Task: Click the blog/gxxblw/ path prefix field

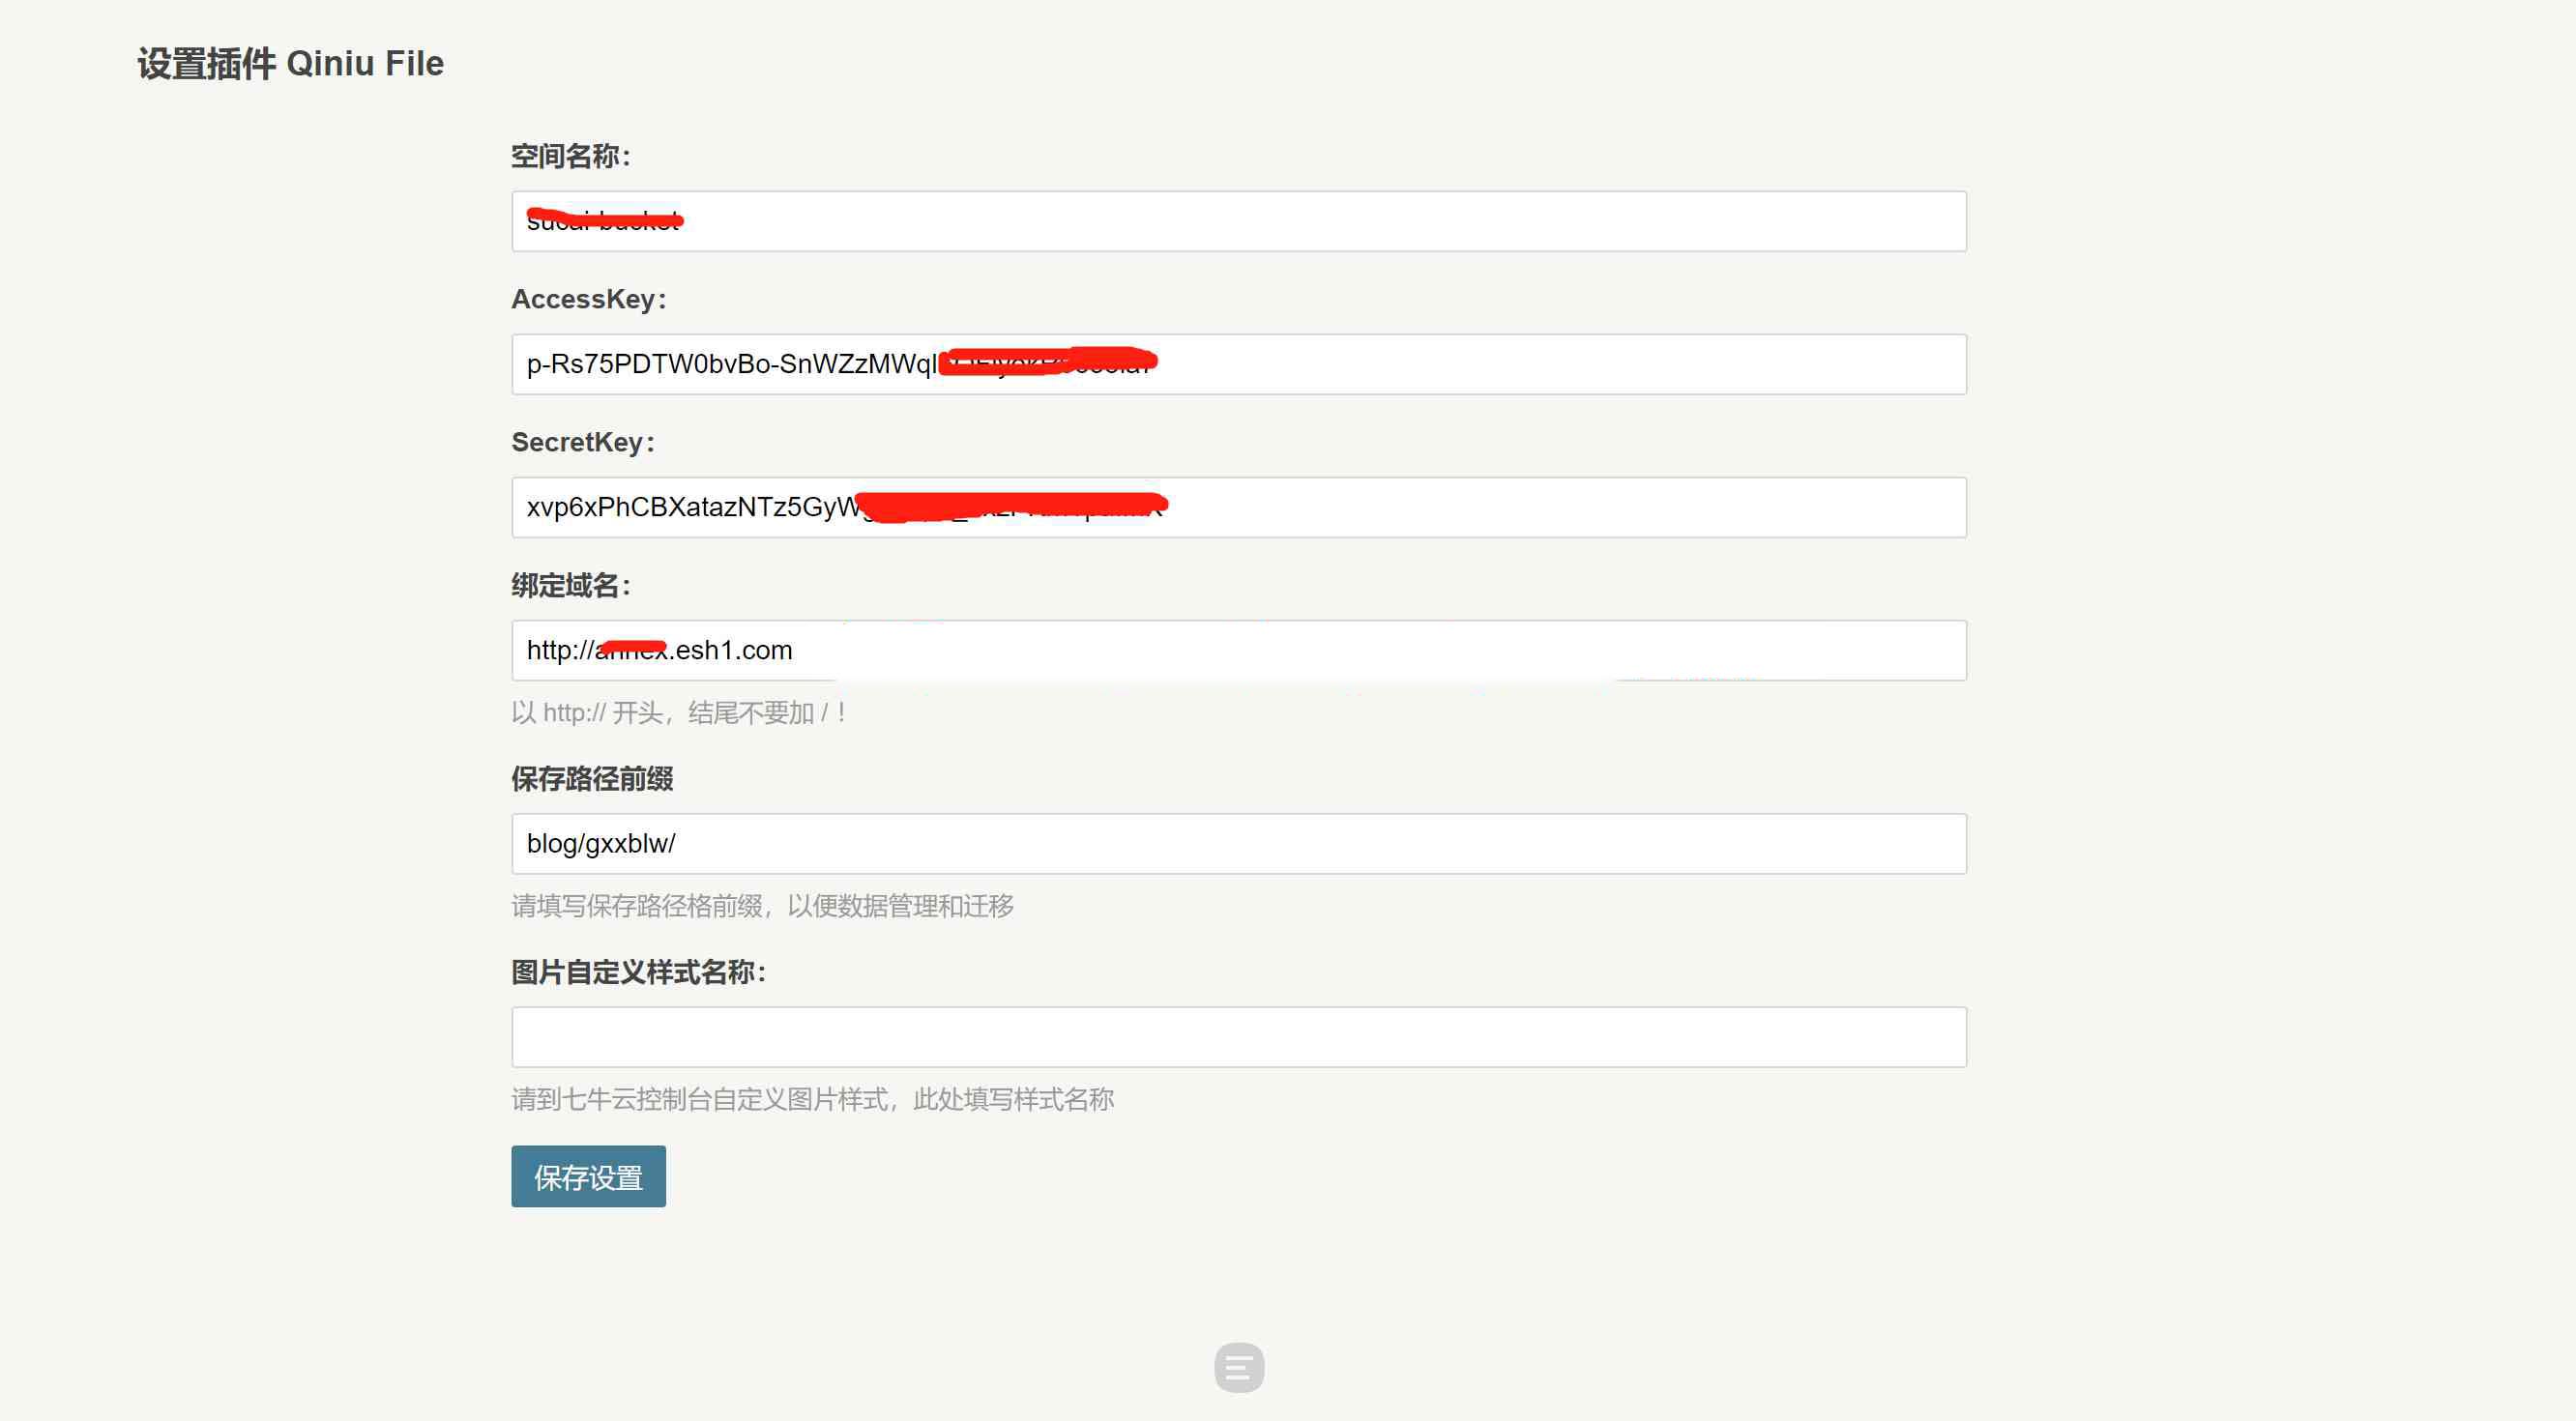Action: [x=1238, y=842]
